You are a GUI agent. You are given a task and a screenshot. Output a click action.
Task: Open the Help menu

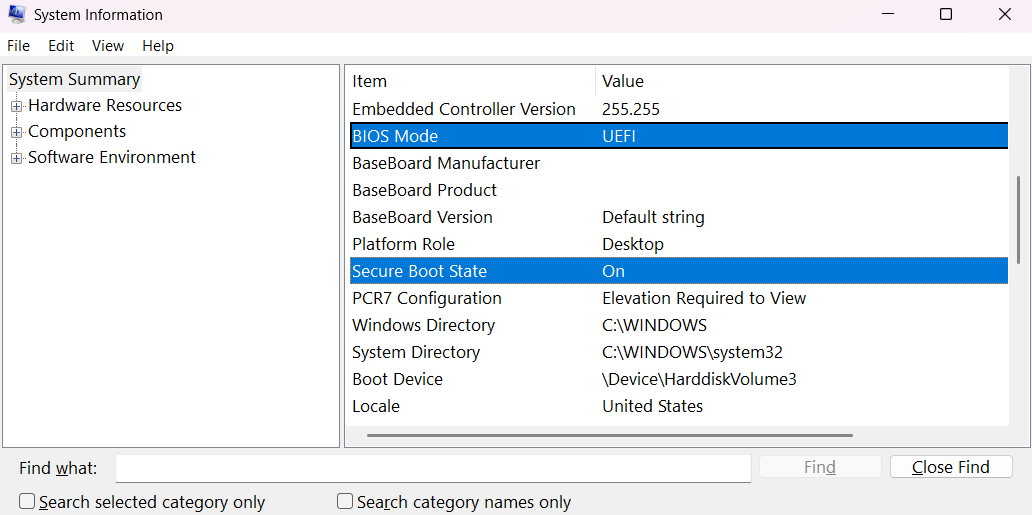[158, 46]
